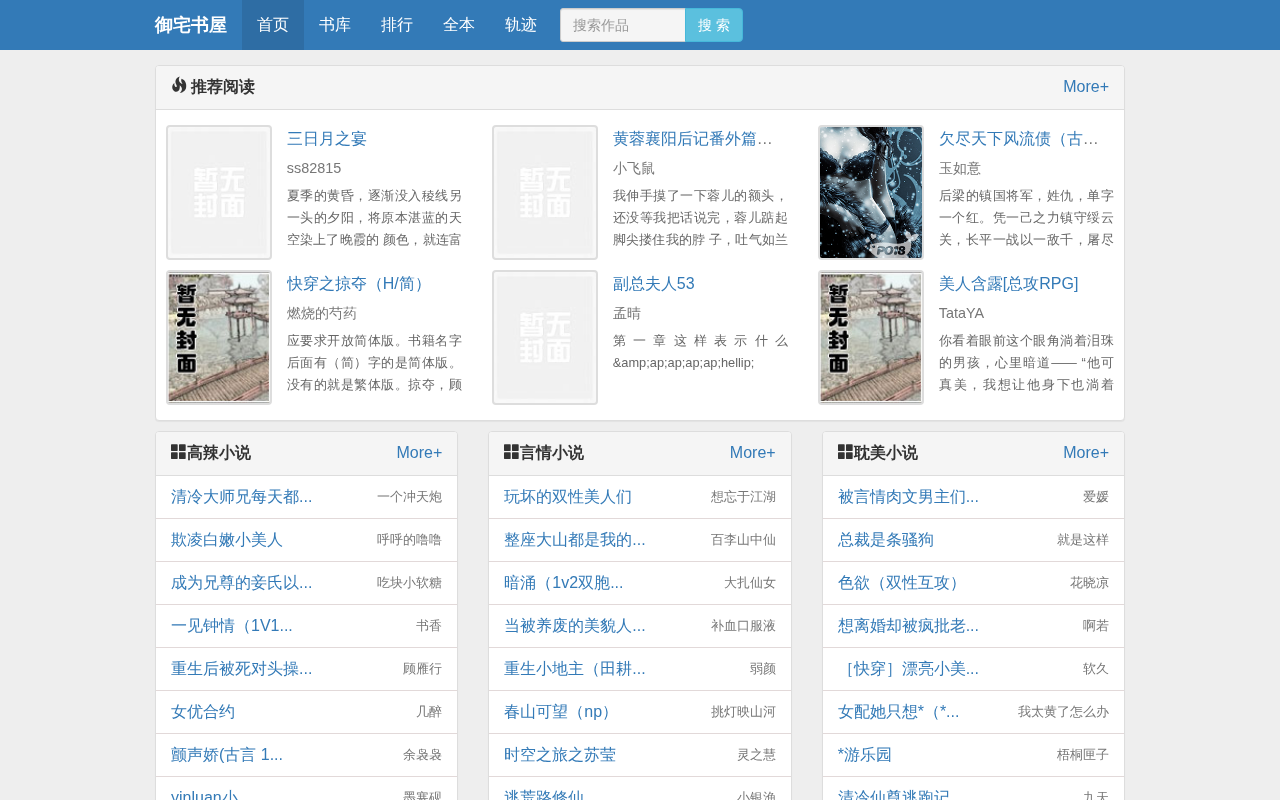Open the cover thumbnail of 三日月之宴
Image resolution: width=1280 pixels, height=800 pixels.
click(x=219, y=192)
